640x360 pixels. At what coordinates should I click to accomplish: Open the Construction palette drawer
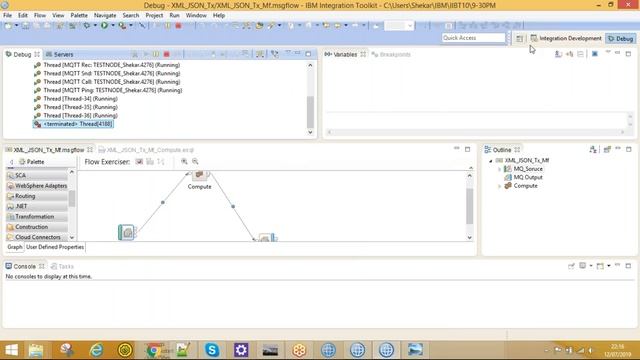pos(37,227)
